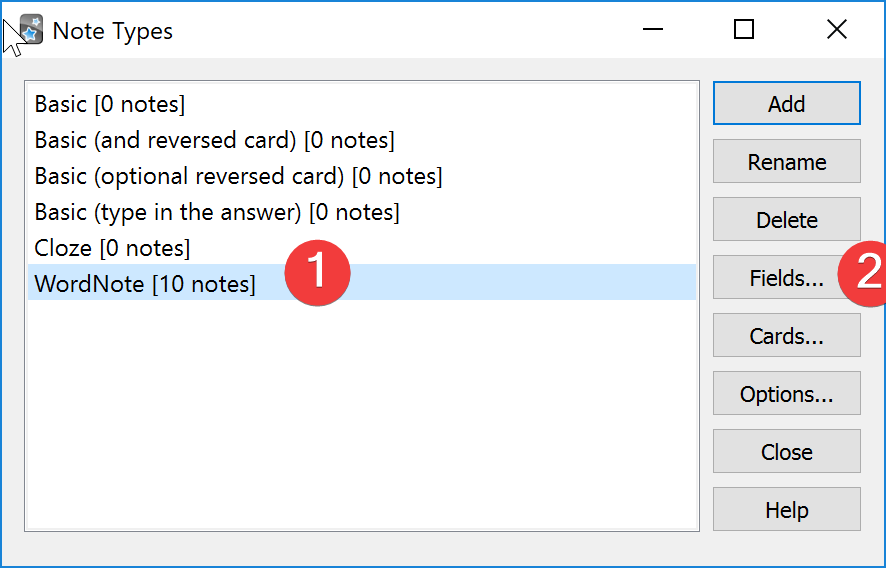Image resolution: width=886 pixels, height=568 pixels.
Task: Click the Close button in the dialog
Action: [x=787, y=452]
